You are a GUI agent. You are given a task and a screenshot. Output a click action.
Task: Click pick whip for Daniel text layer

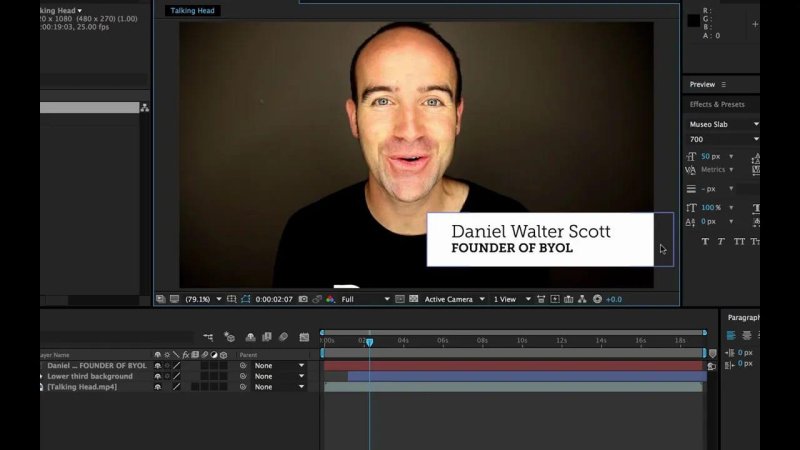[x=243, y=365]
